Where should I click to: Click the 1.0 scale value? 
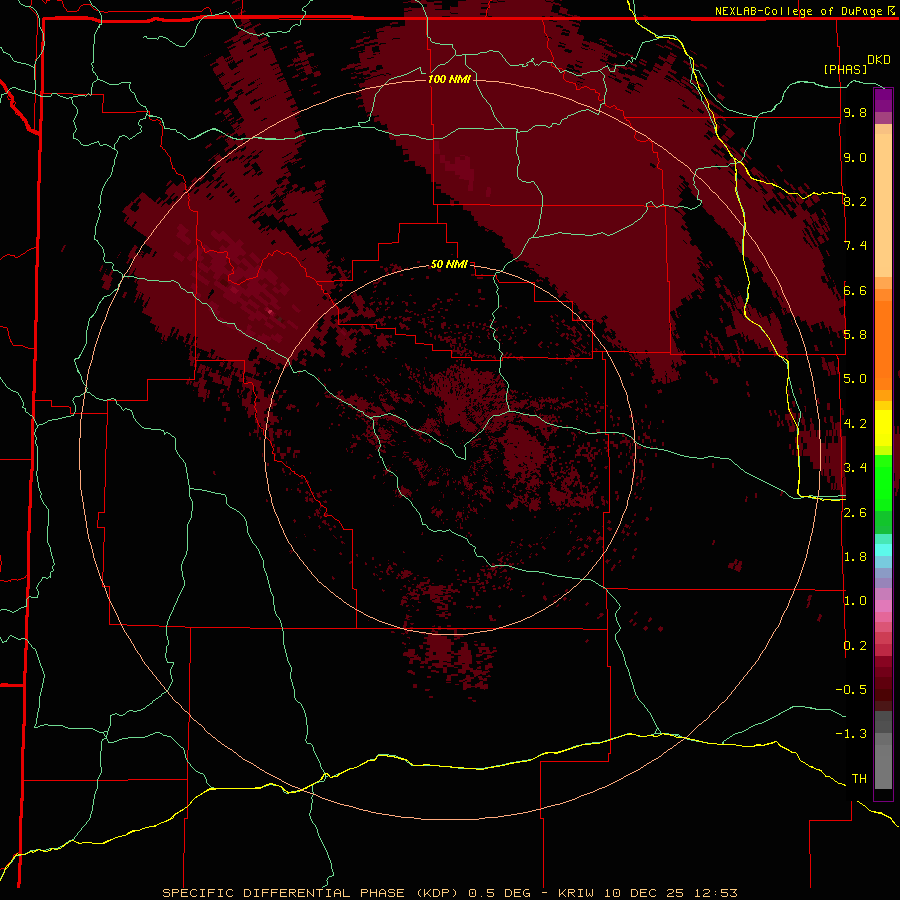[x=855, y=601]
